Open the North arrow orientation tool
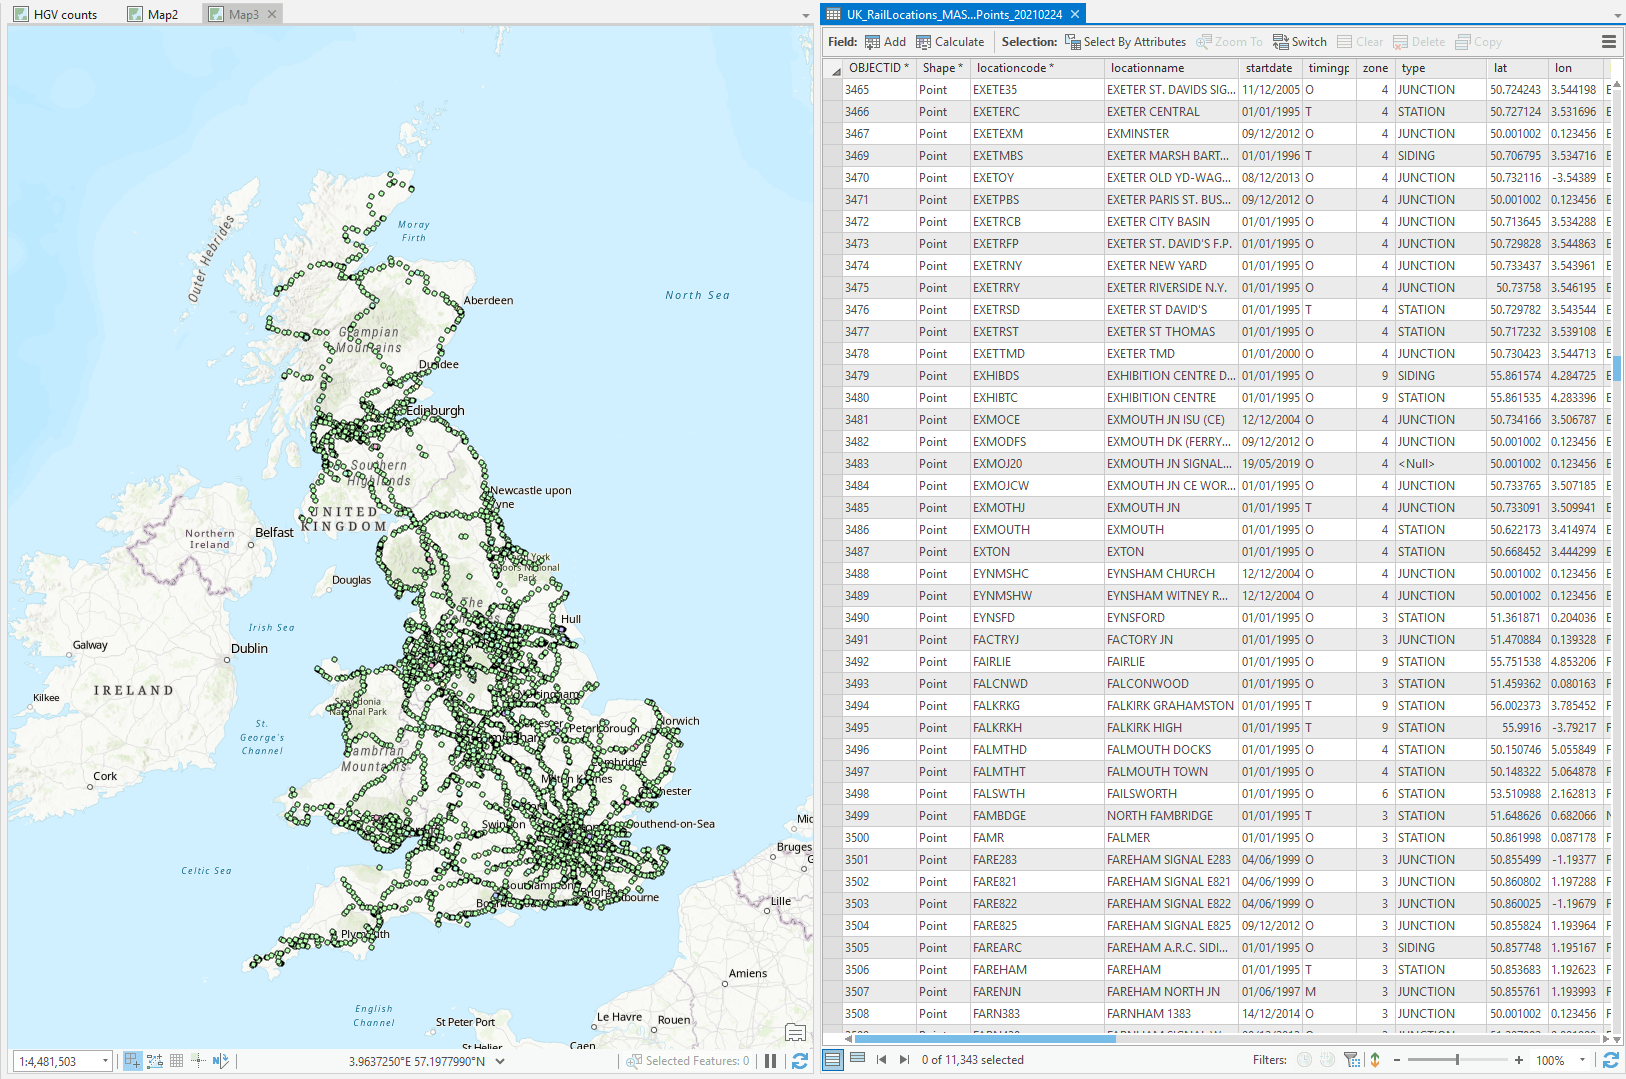Image resolution: width=1626 pixels, height=1079 pixels. [x=219, y=1061]
